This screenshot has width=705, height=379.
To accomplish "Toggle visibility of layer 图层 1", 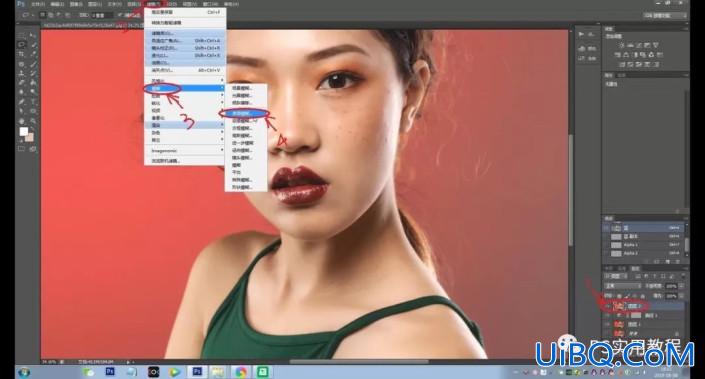I will point(607,324).
